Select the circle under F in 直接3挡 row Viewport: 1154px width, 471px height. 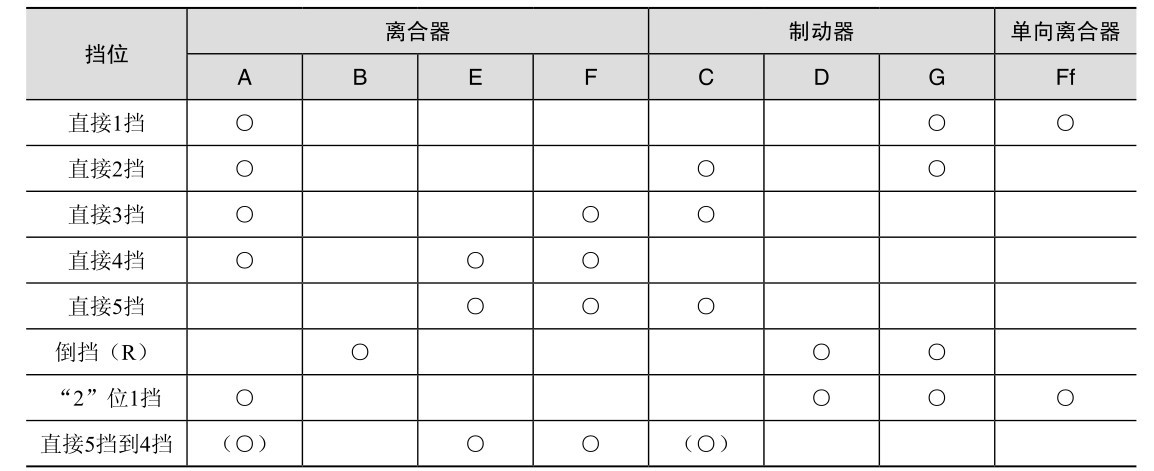(590, 215)
